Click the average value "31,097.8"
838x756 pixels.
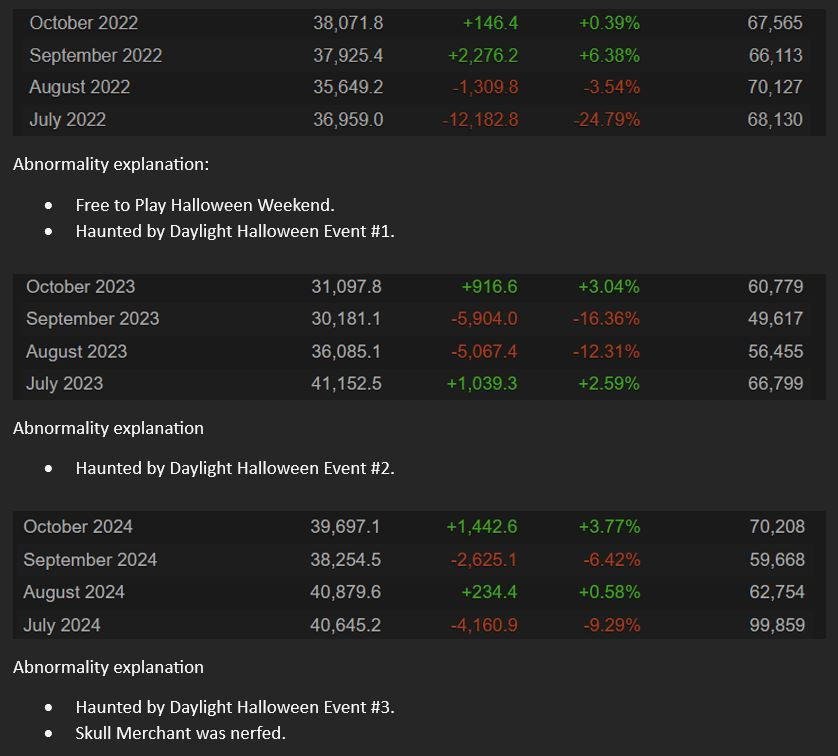point(346,287)
